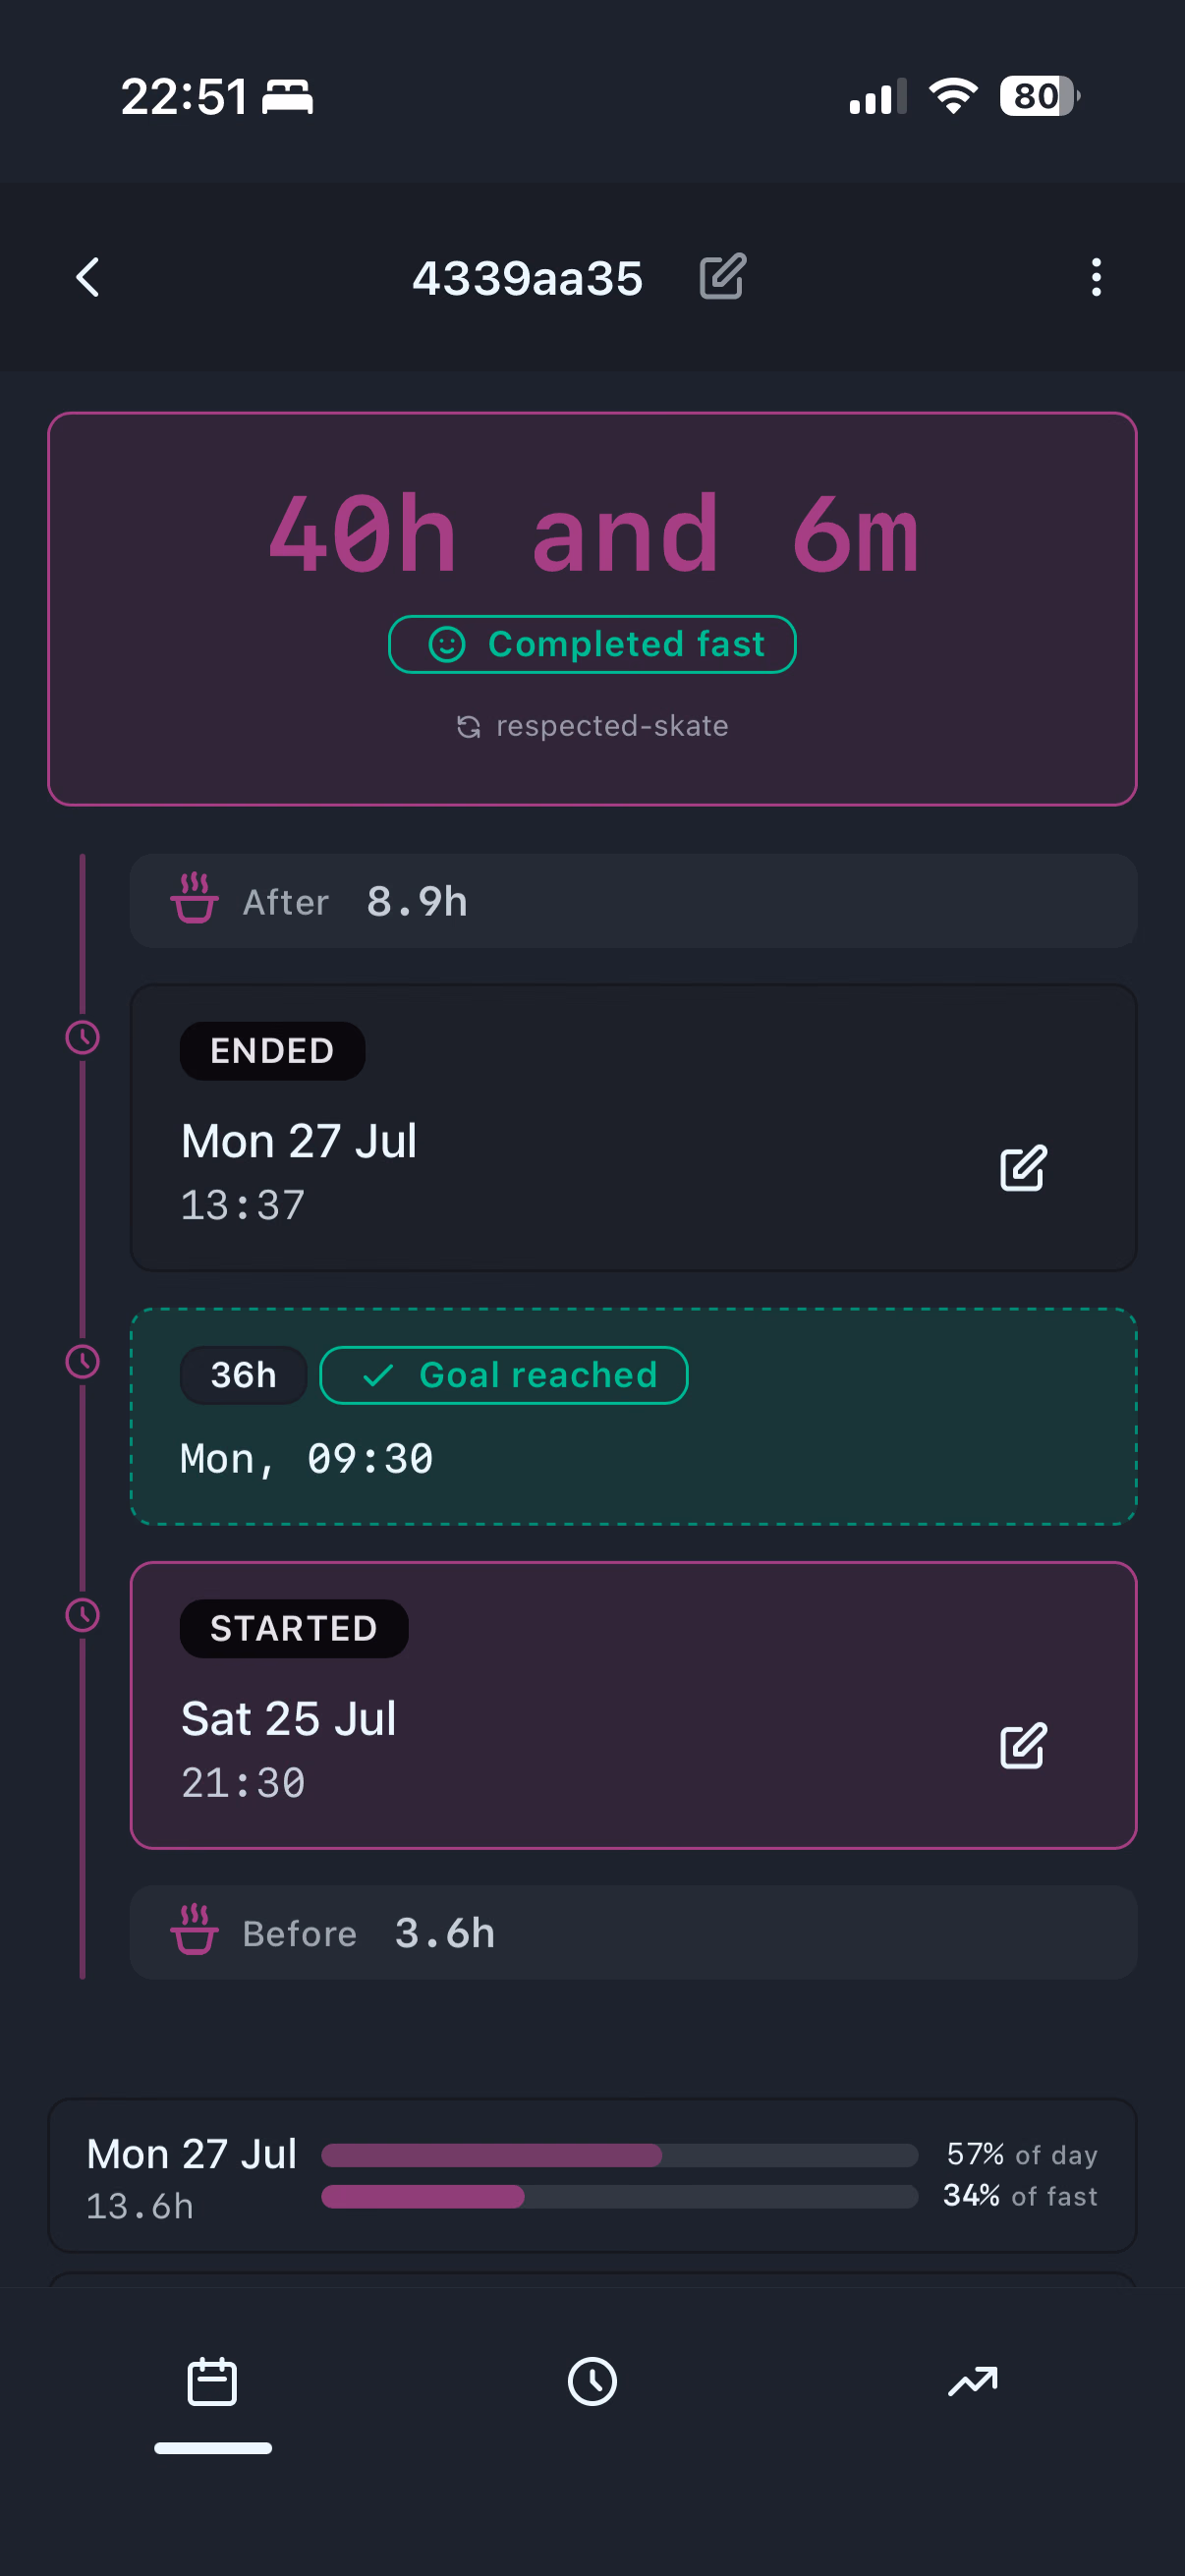Tap the 34% of fast progress bar

click(619, 2196)
